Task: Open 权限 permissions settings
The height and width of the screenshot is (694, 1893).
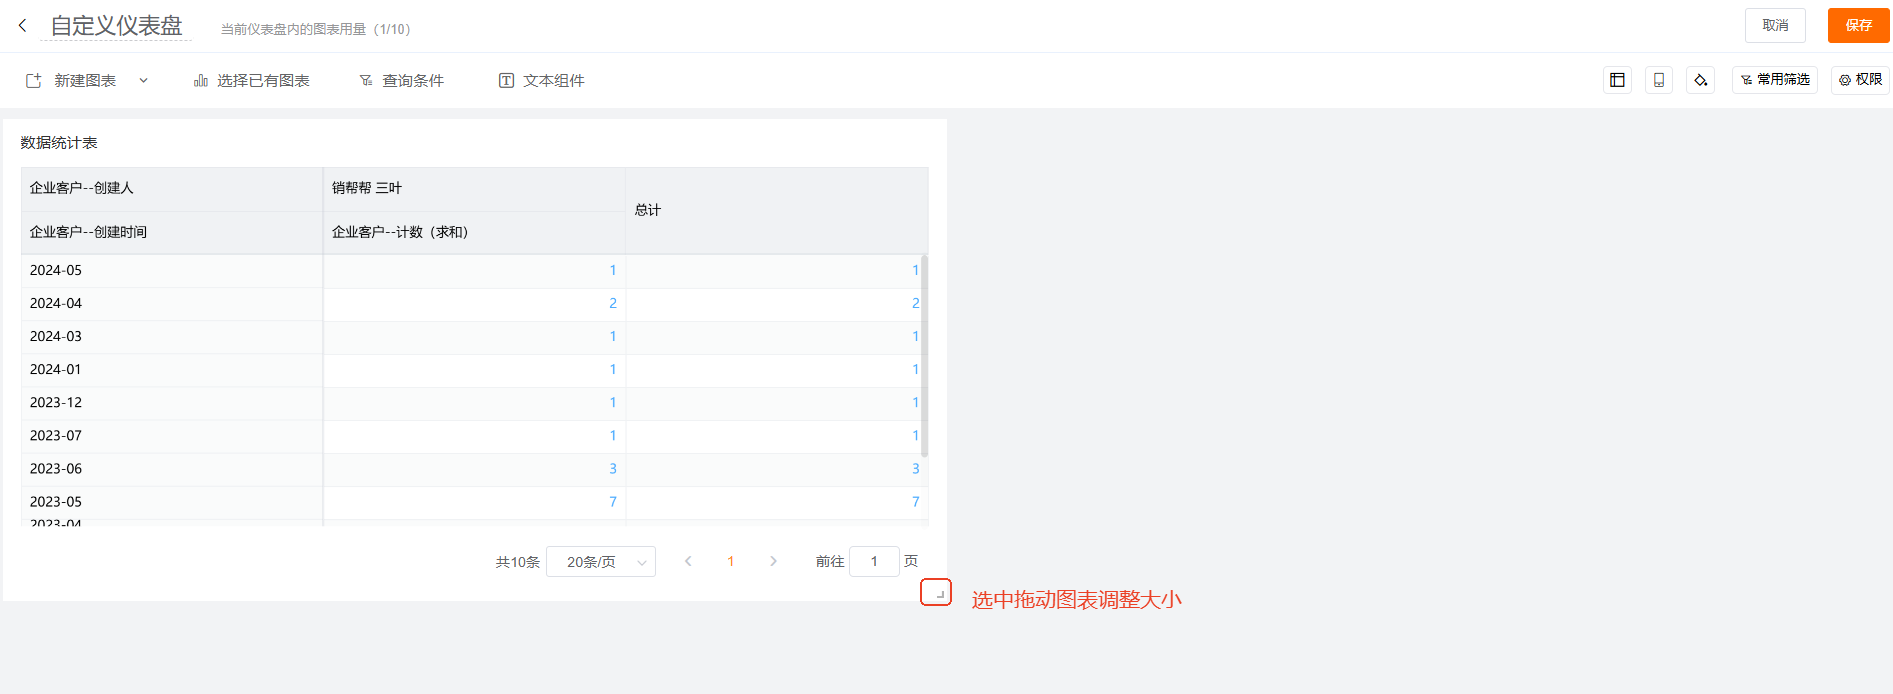Action: tap(1860, 80)
